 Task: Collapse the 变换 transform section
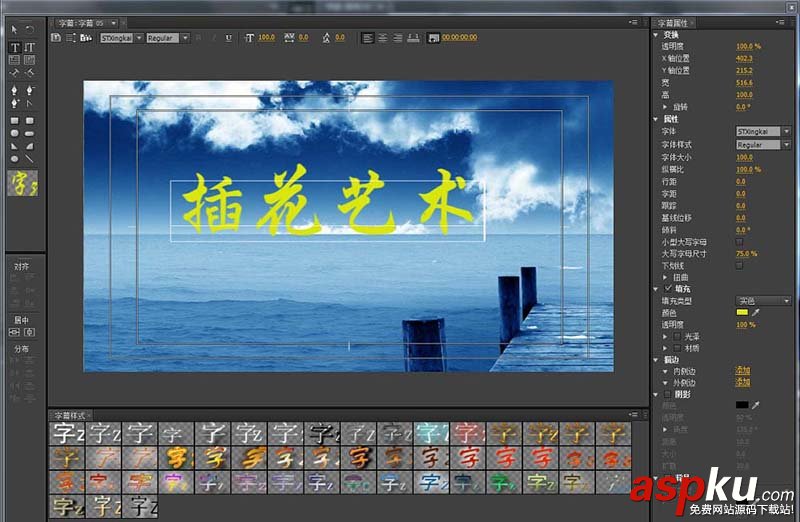pyautogui.click(x=656, y=35)
